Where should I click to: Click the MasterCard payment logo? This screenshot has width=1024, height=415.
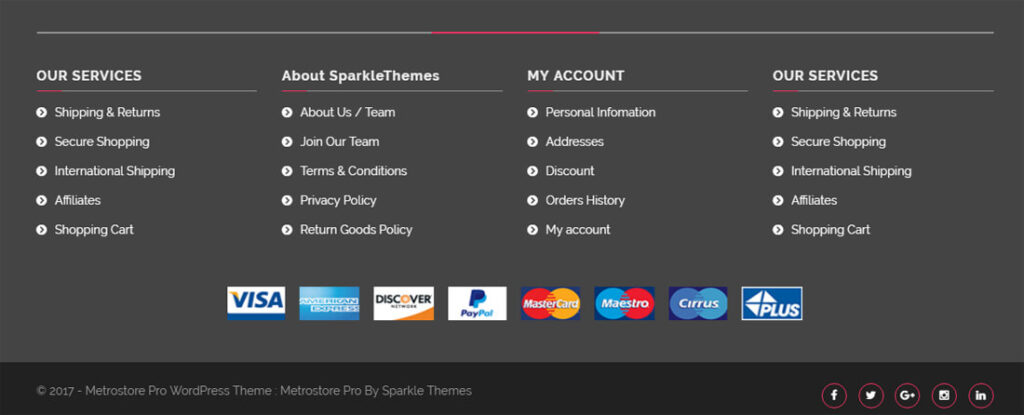[551, 303]
